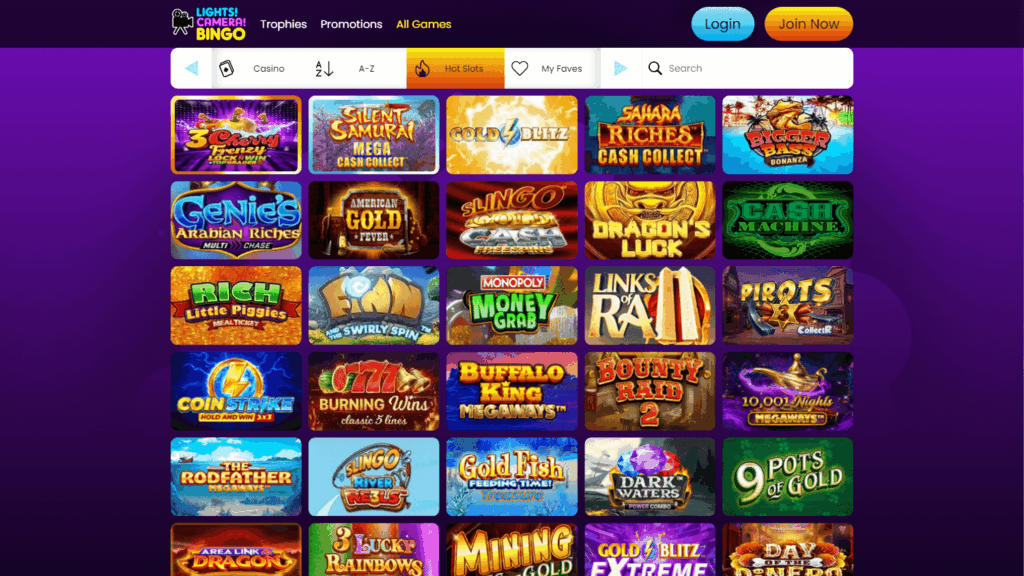The image size is (1024, 576).
Task: Click the left arrow in category bar
Action: 191,68
